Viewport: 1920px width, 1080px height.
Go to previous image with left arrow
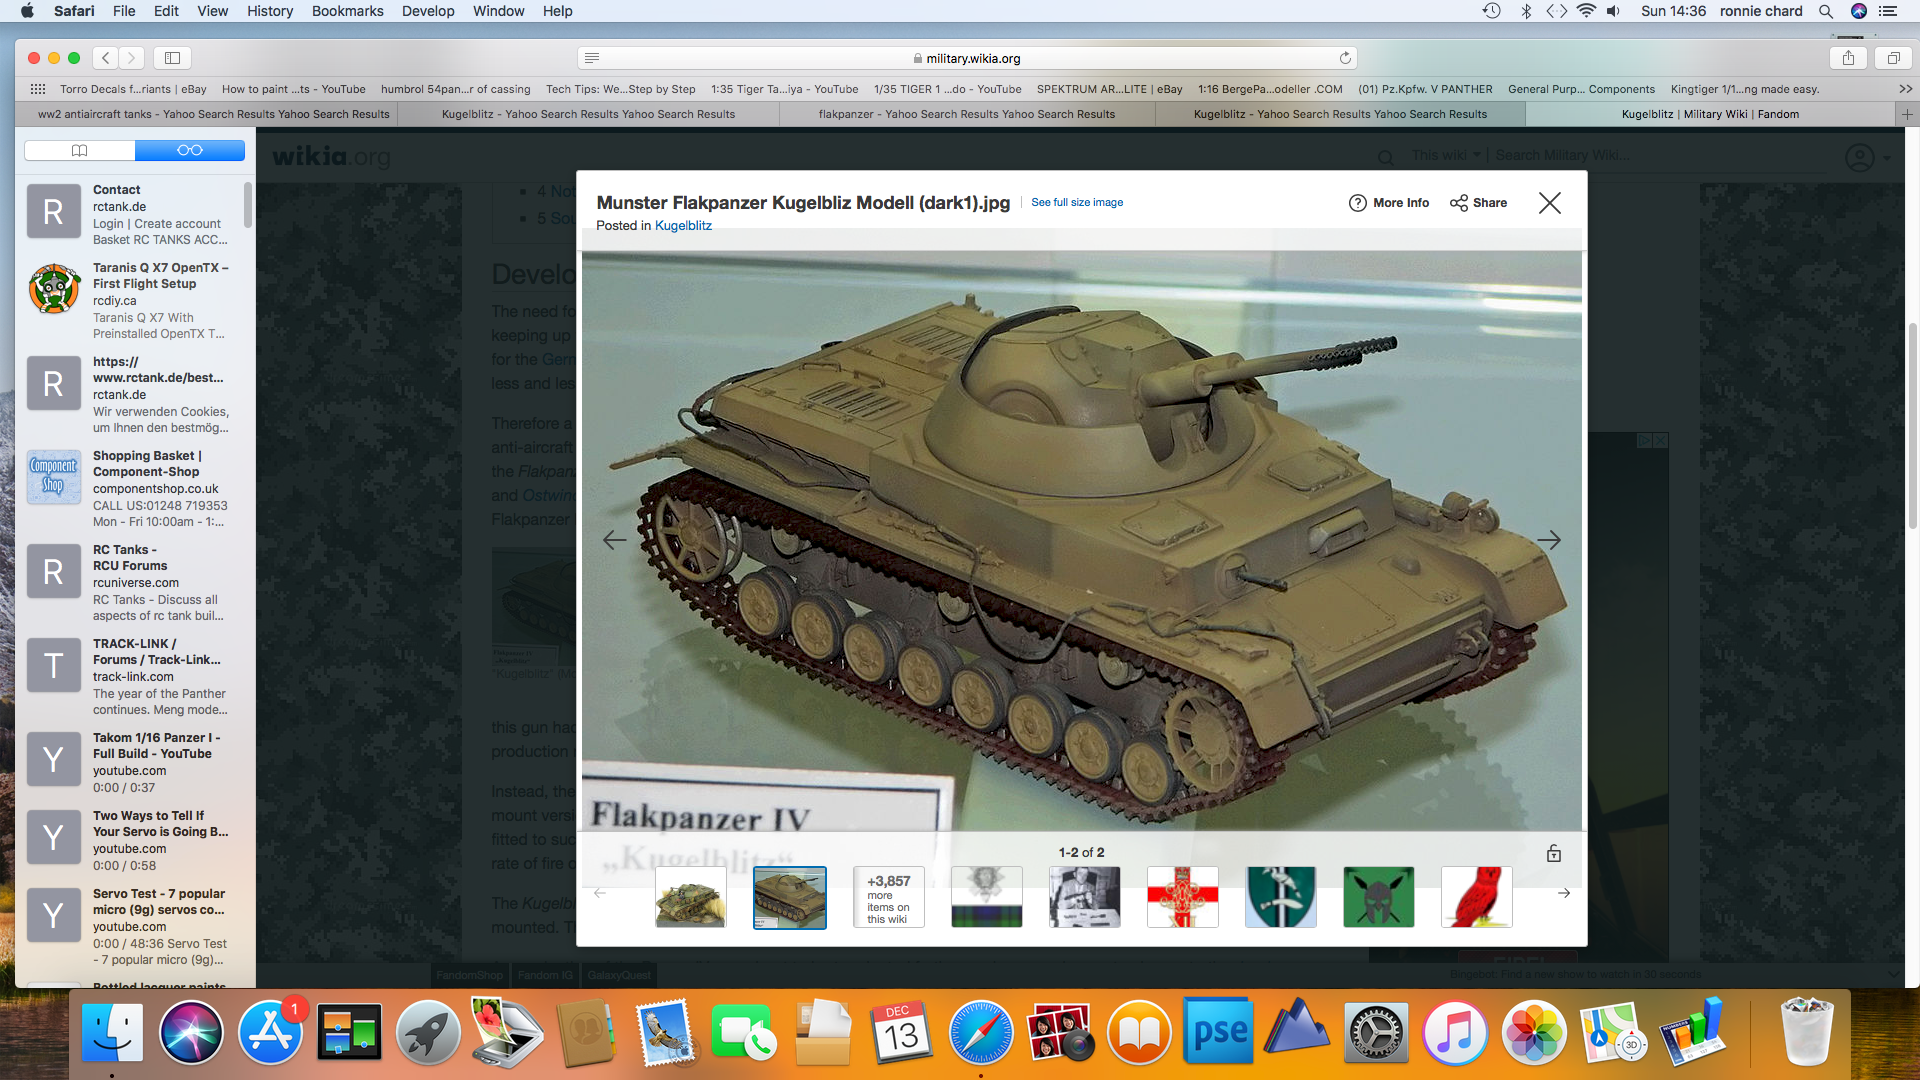[614, 540]
